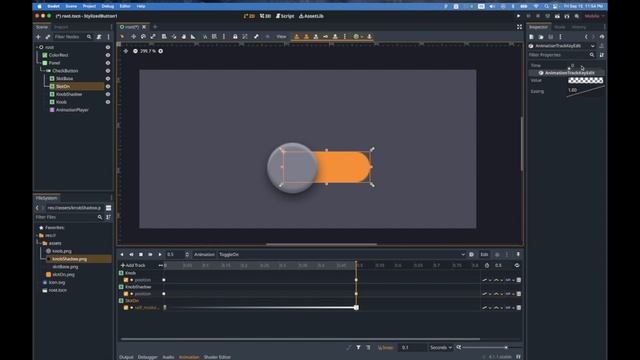Click the Easing curve value in Inspector
This screenshot has width=640, height=360.
pos(586,91)
